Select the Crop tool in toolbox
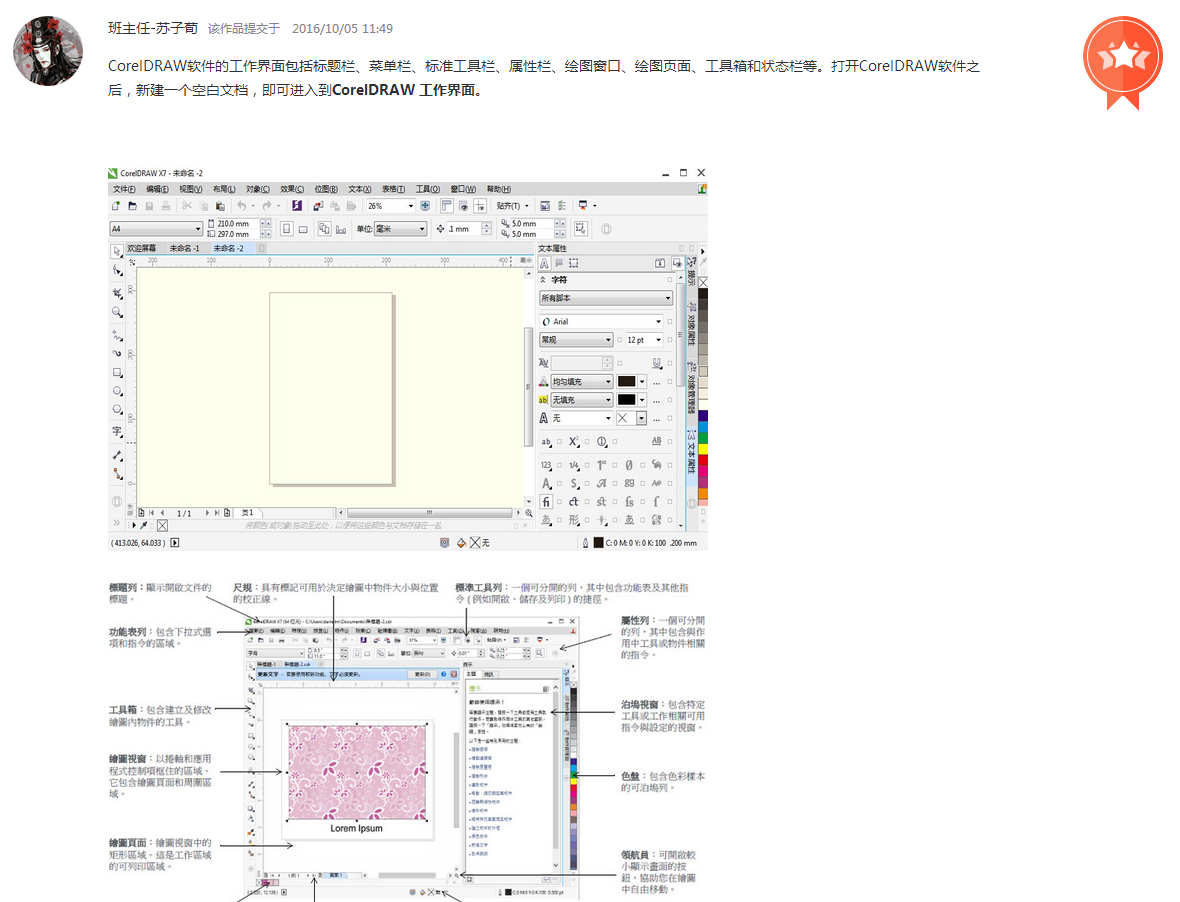 117,292
